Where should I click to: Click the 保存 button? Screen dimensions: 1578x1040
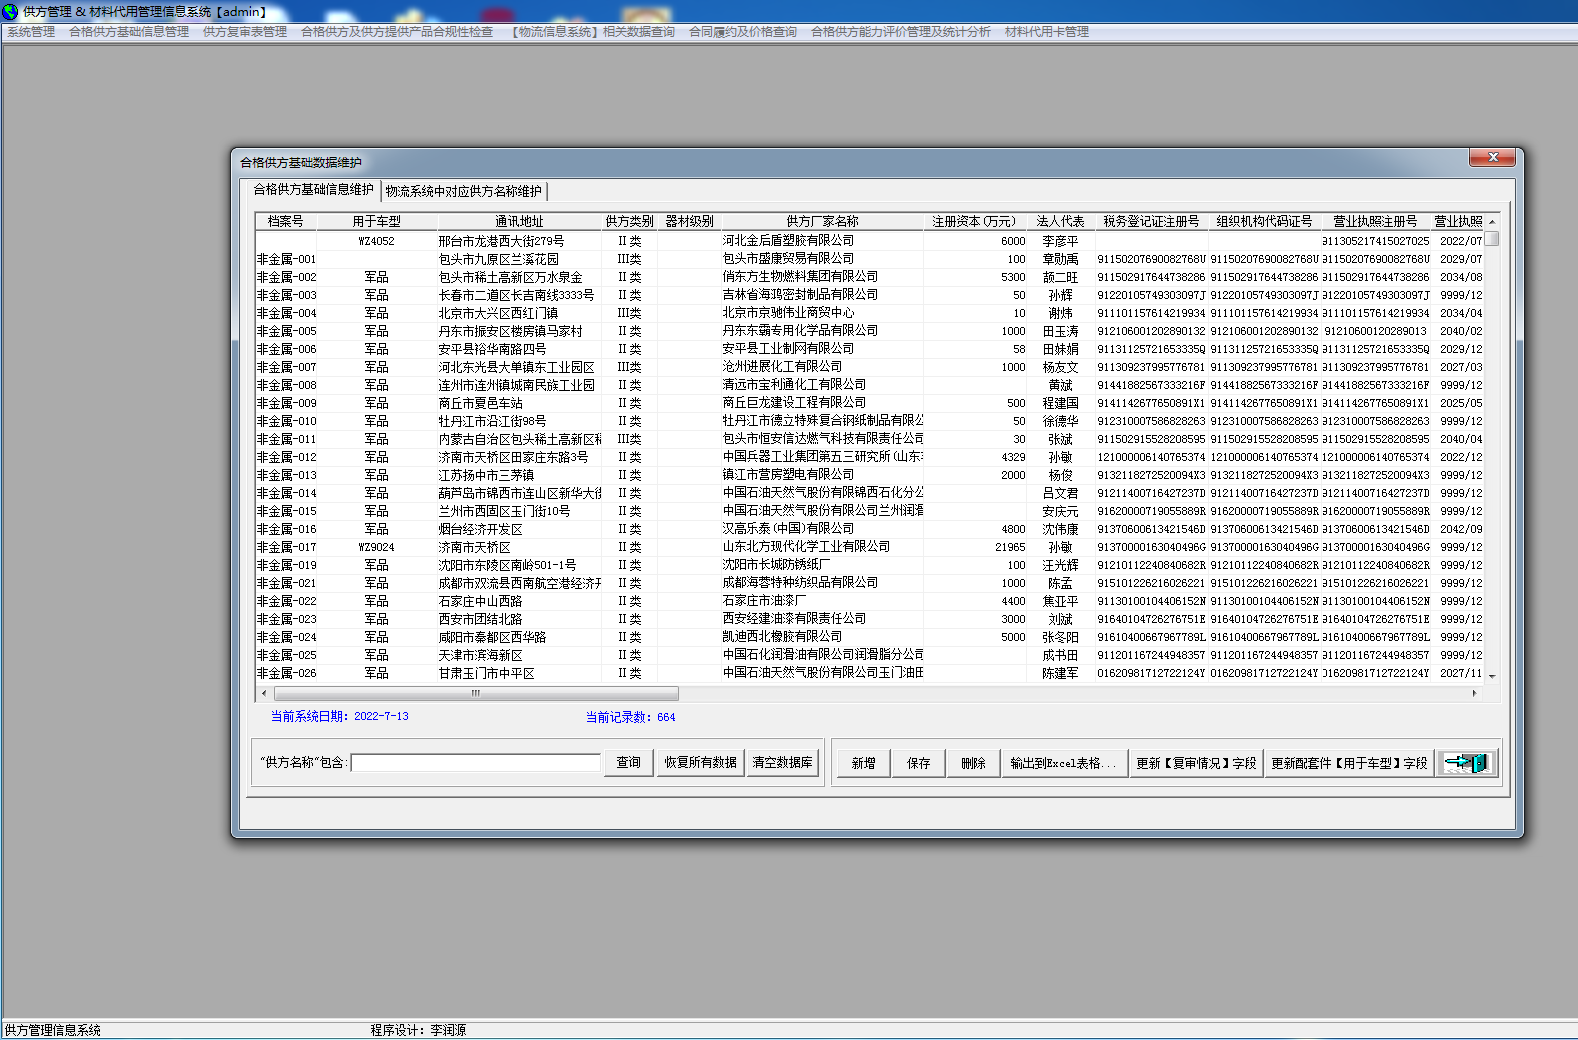(919, 763)
